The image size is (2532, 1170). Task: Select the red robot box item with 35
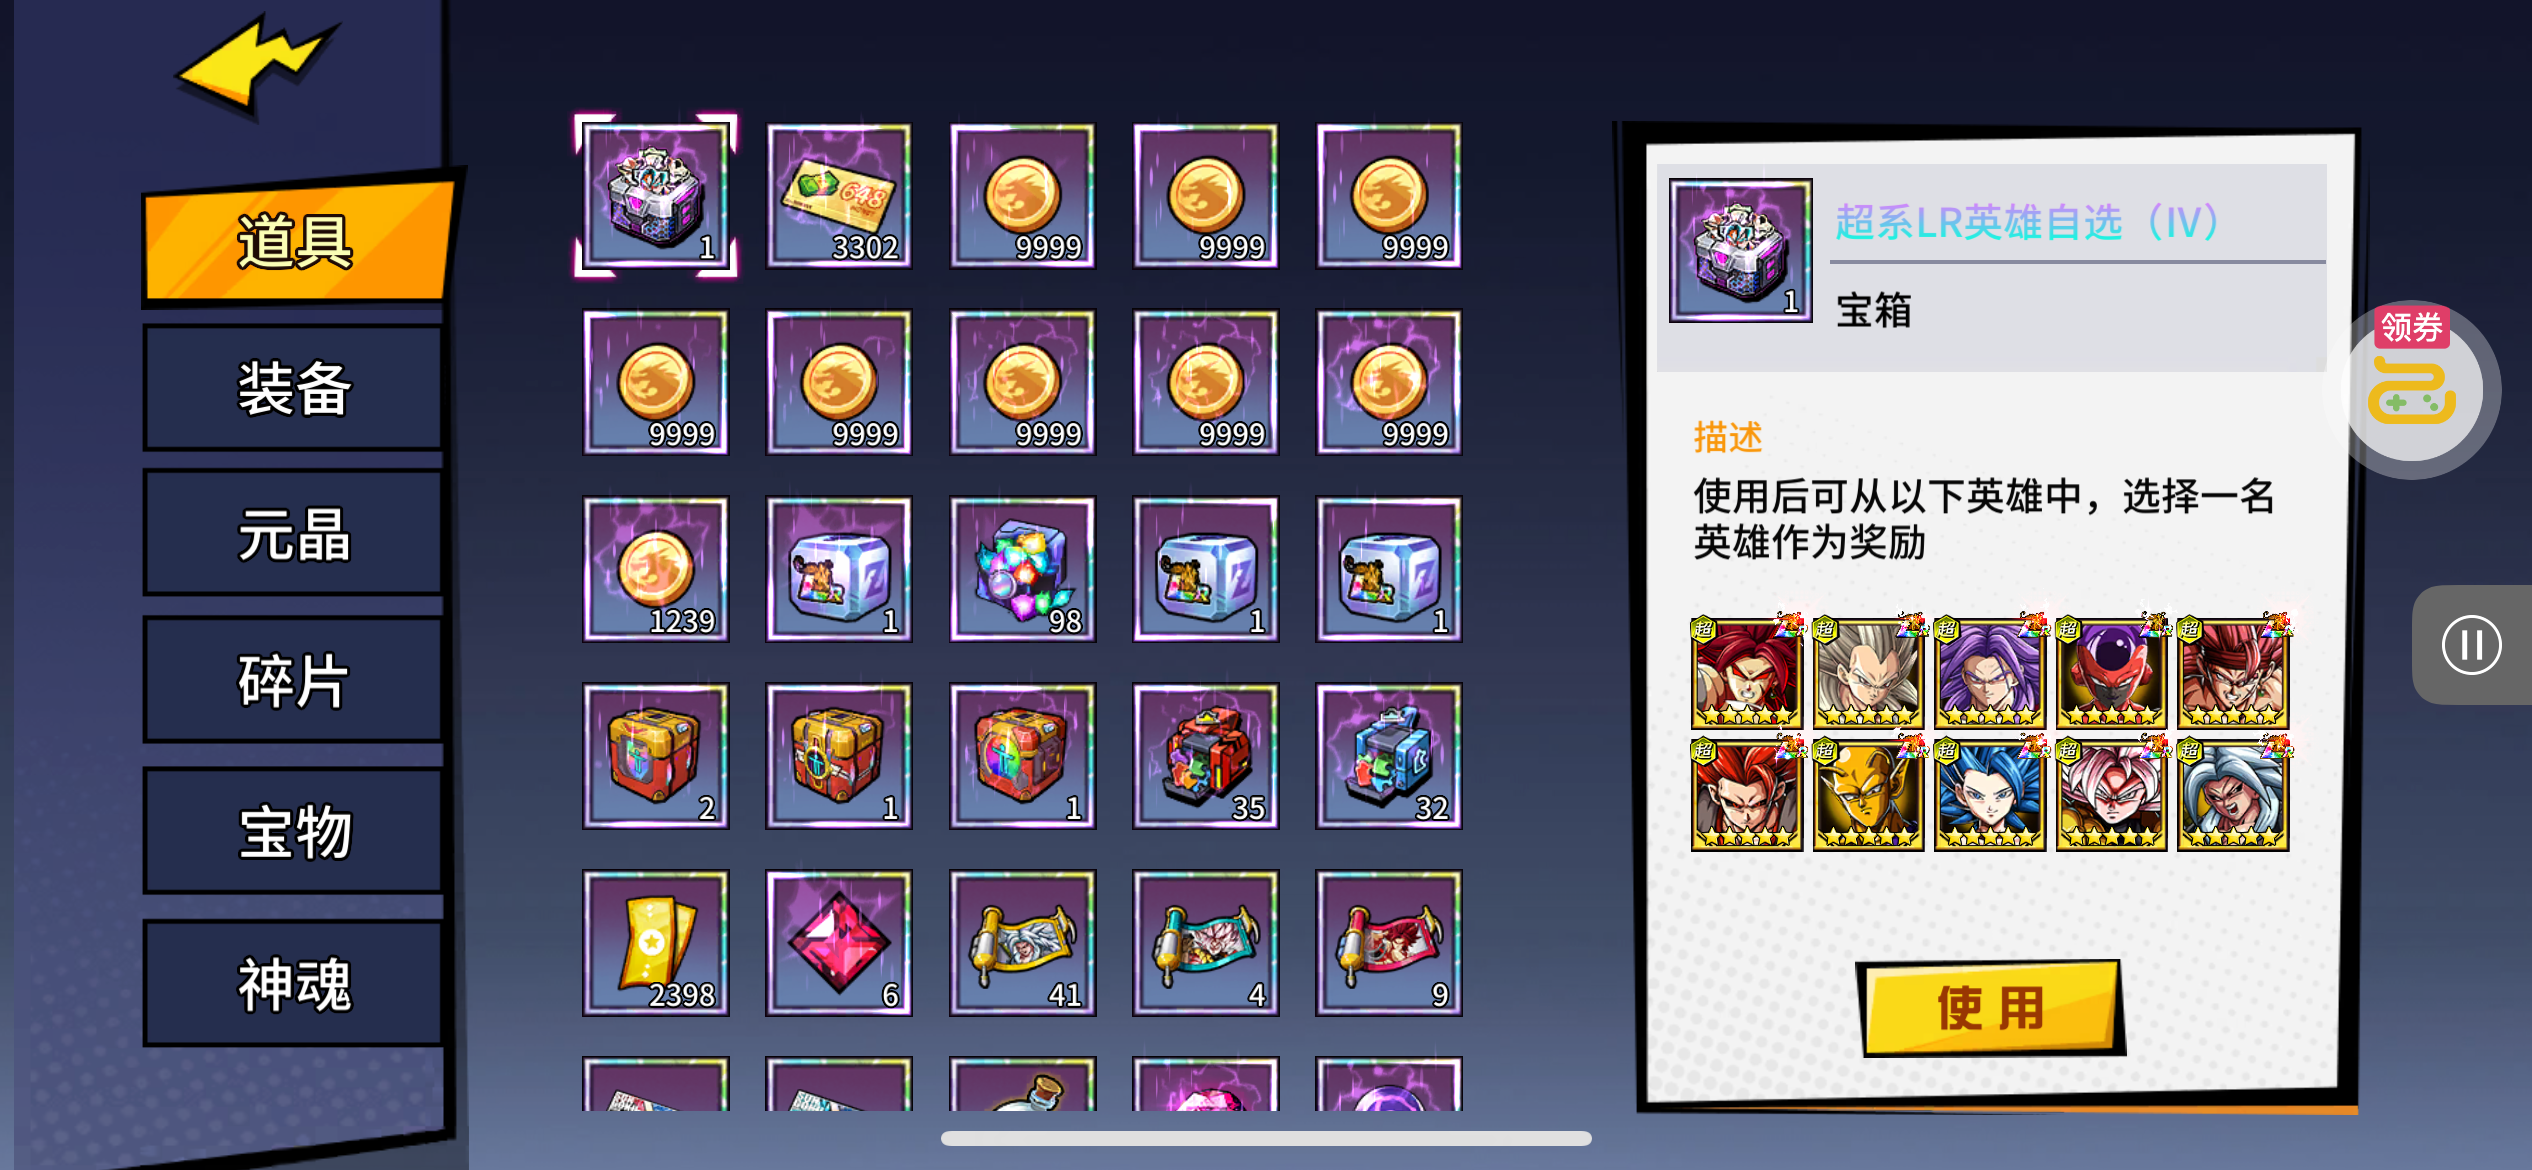(1205, 756)
